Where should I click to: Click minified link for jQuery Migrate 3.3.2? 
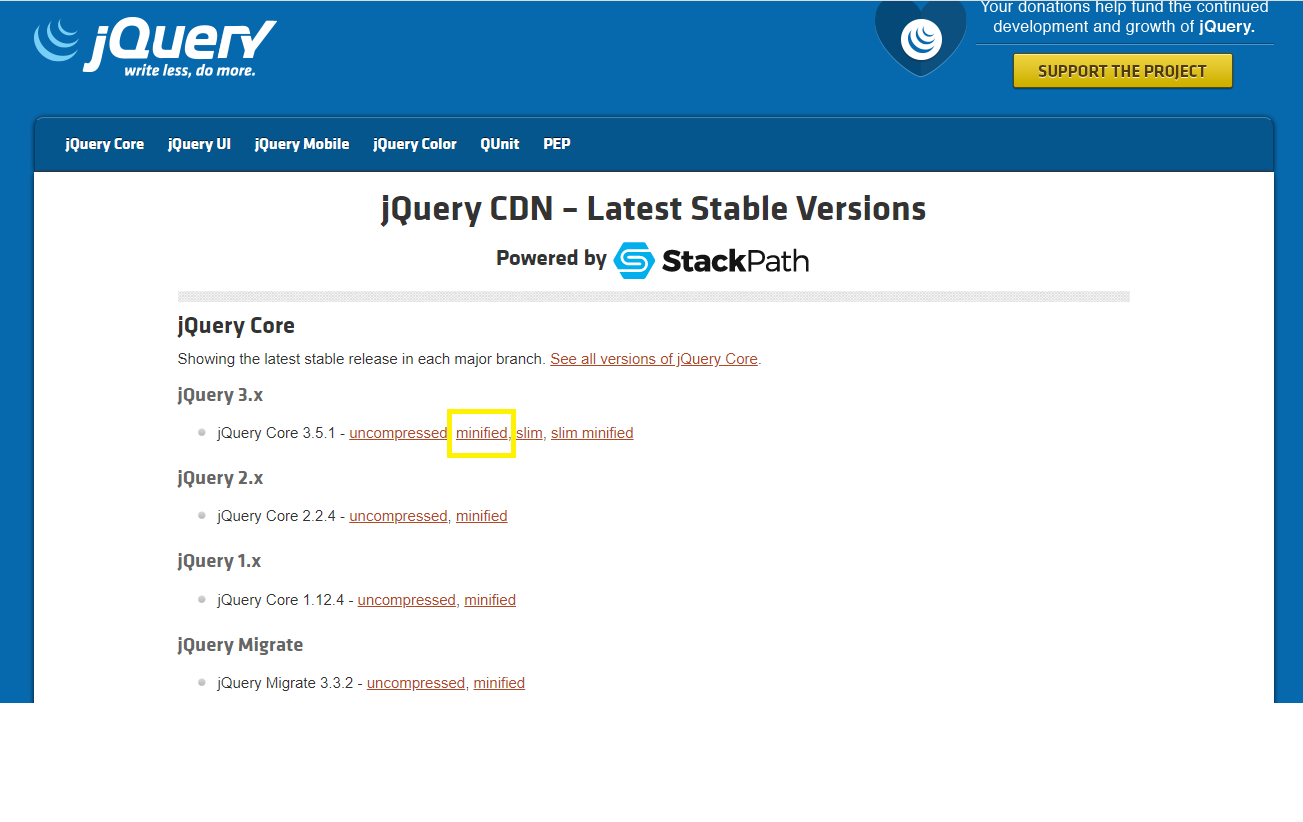tap(499, 683)
